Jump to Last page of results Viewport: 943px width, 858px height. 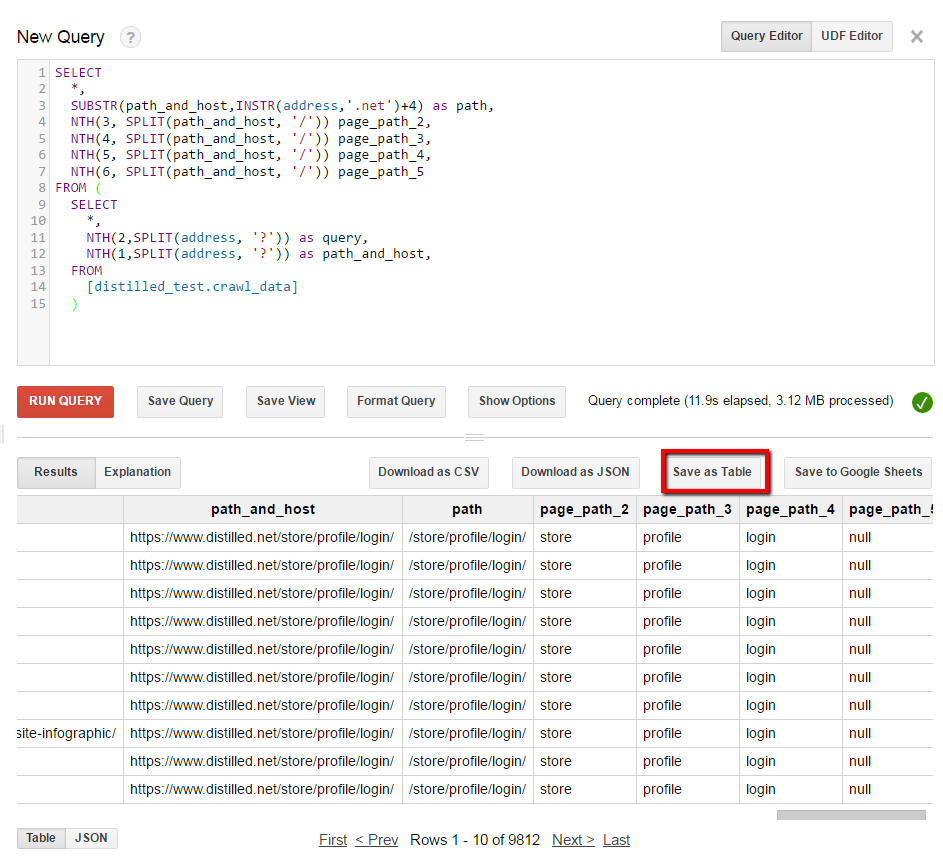(x=616, y=840)
